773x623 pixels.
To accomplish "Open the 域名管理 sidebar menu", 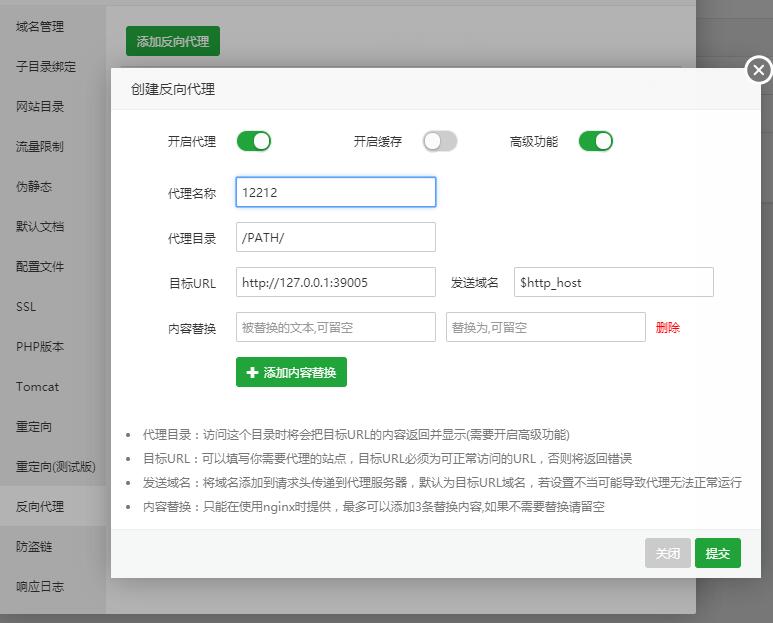I will tap(40, 27).
